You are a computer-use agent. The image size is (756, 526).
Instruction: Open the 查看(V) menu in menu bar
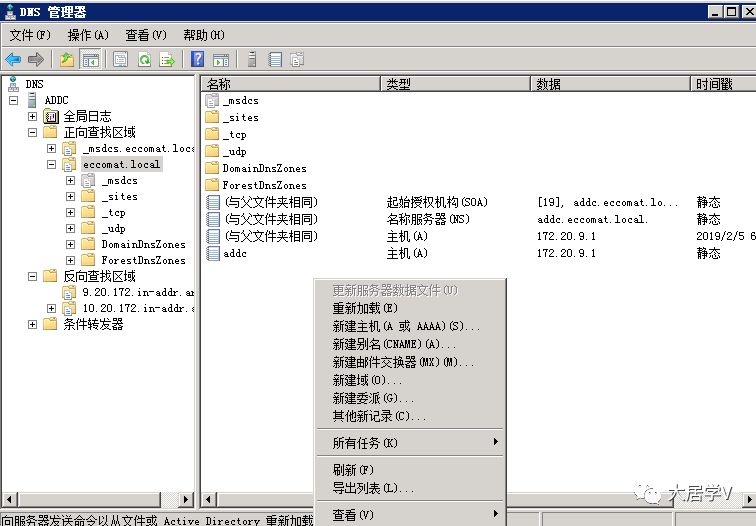[146, 35]
